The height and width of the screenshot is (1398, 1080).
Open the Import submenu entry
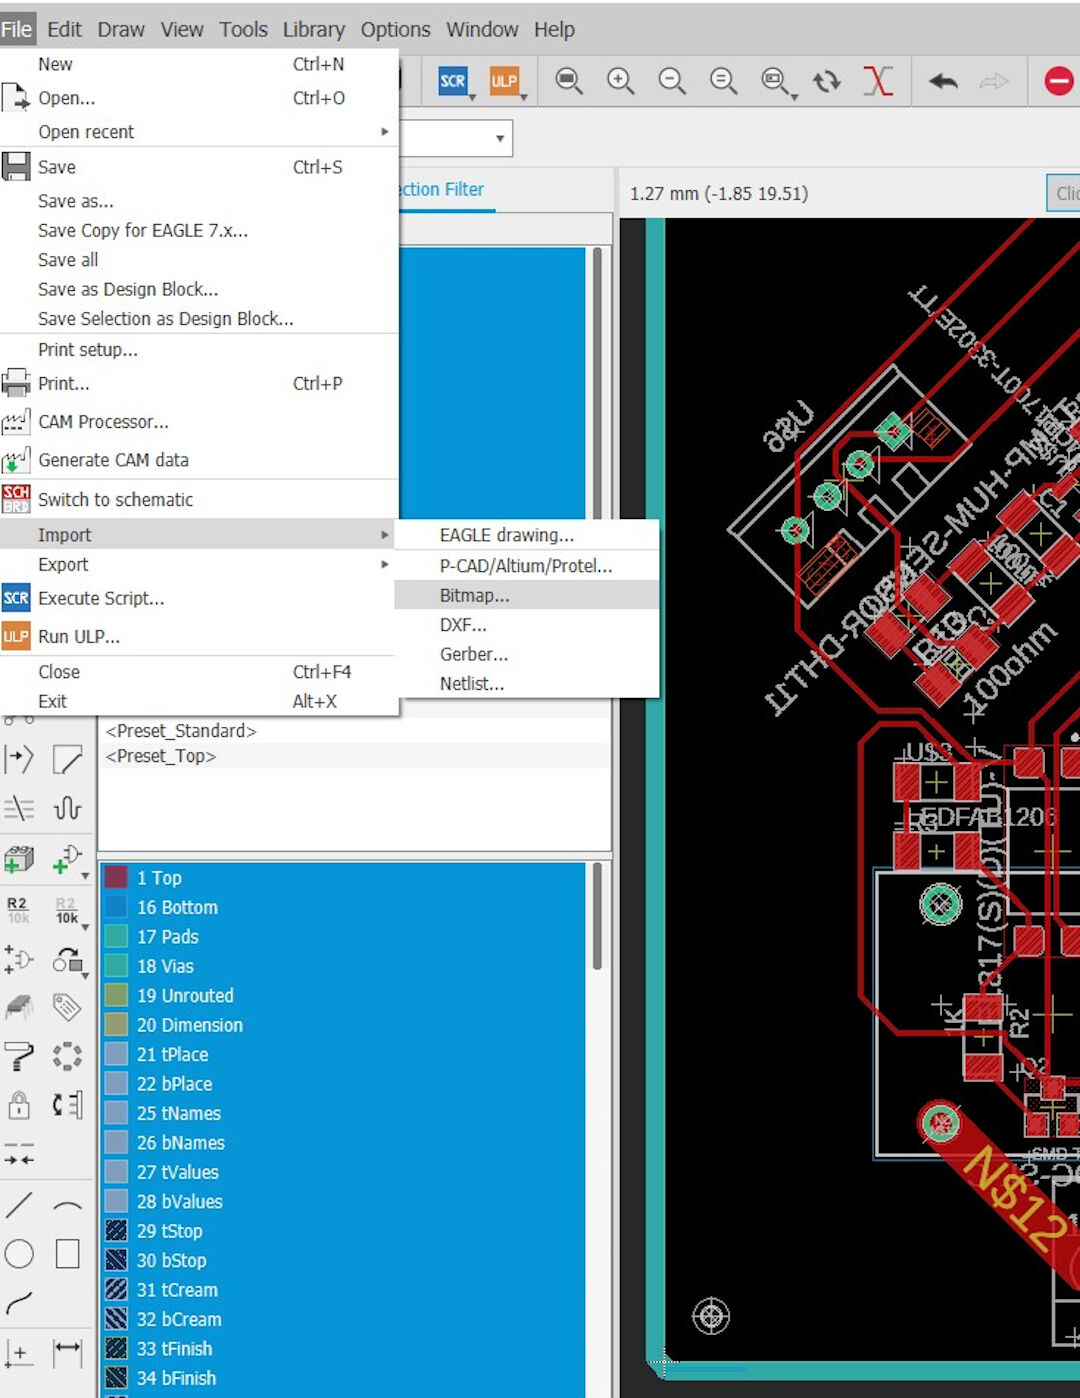click(199, 535)
